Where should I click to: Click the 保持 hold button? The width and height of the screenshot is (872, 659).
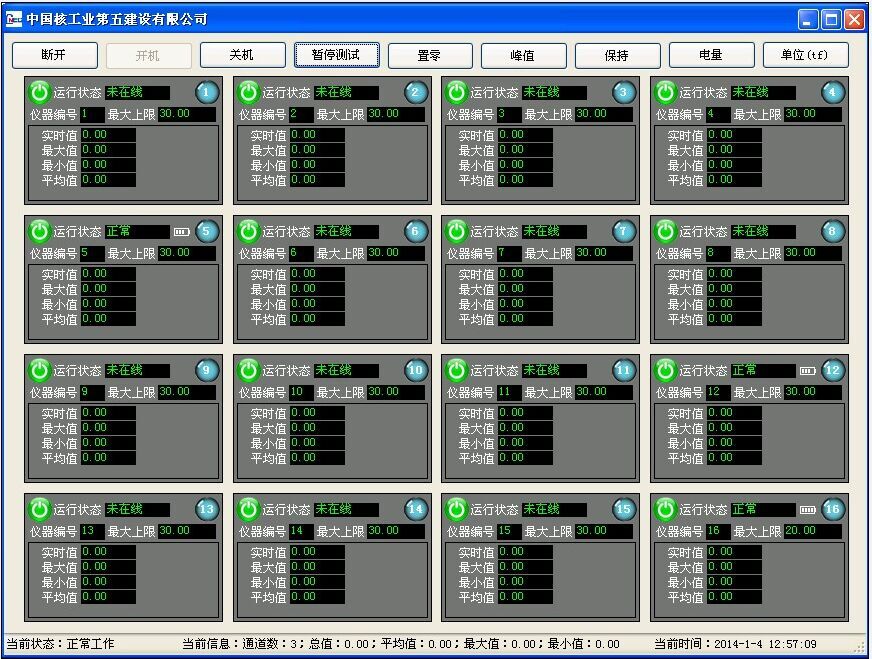click(x=617, y=55)
